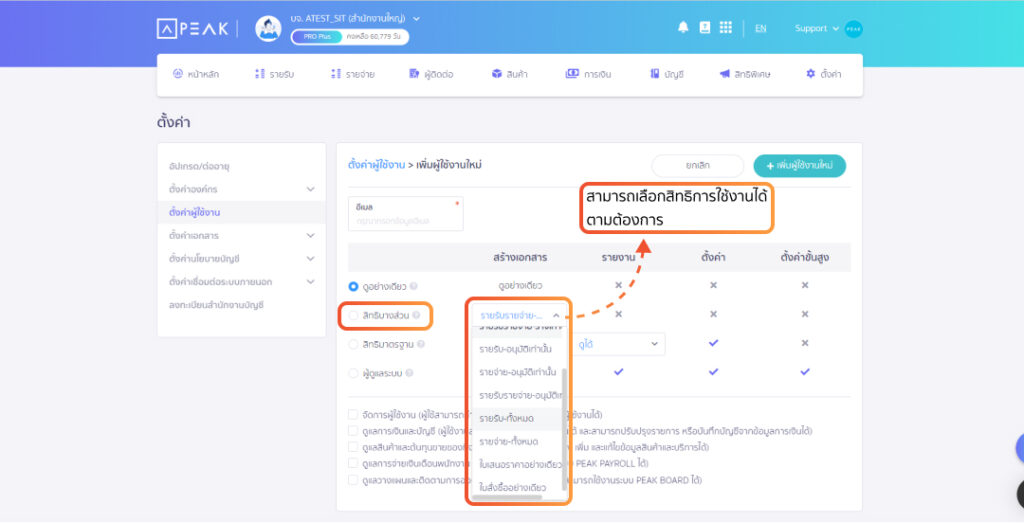Select the ผู้ดูแลระบบ radio button
The height and width of the screenshot is (523, 1024).
click(354, 373)
